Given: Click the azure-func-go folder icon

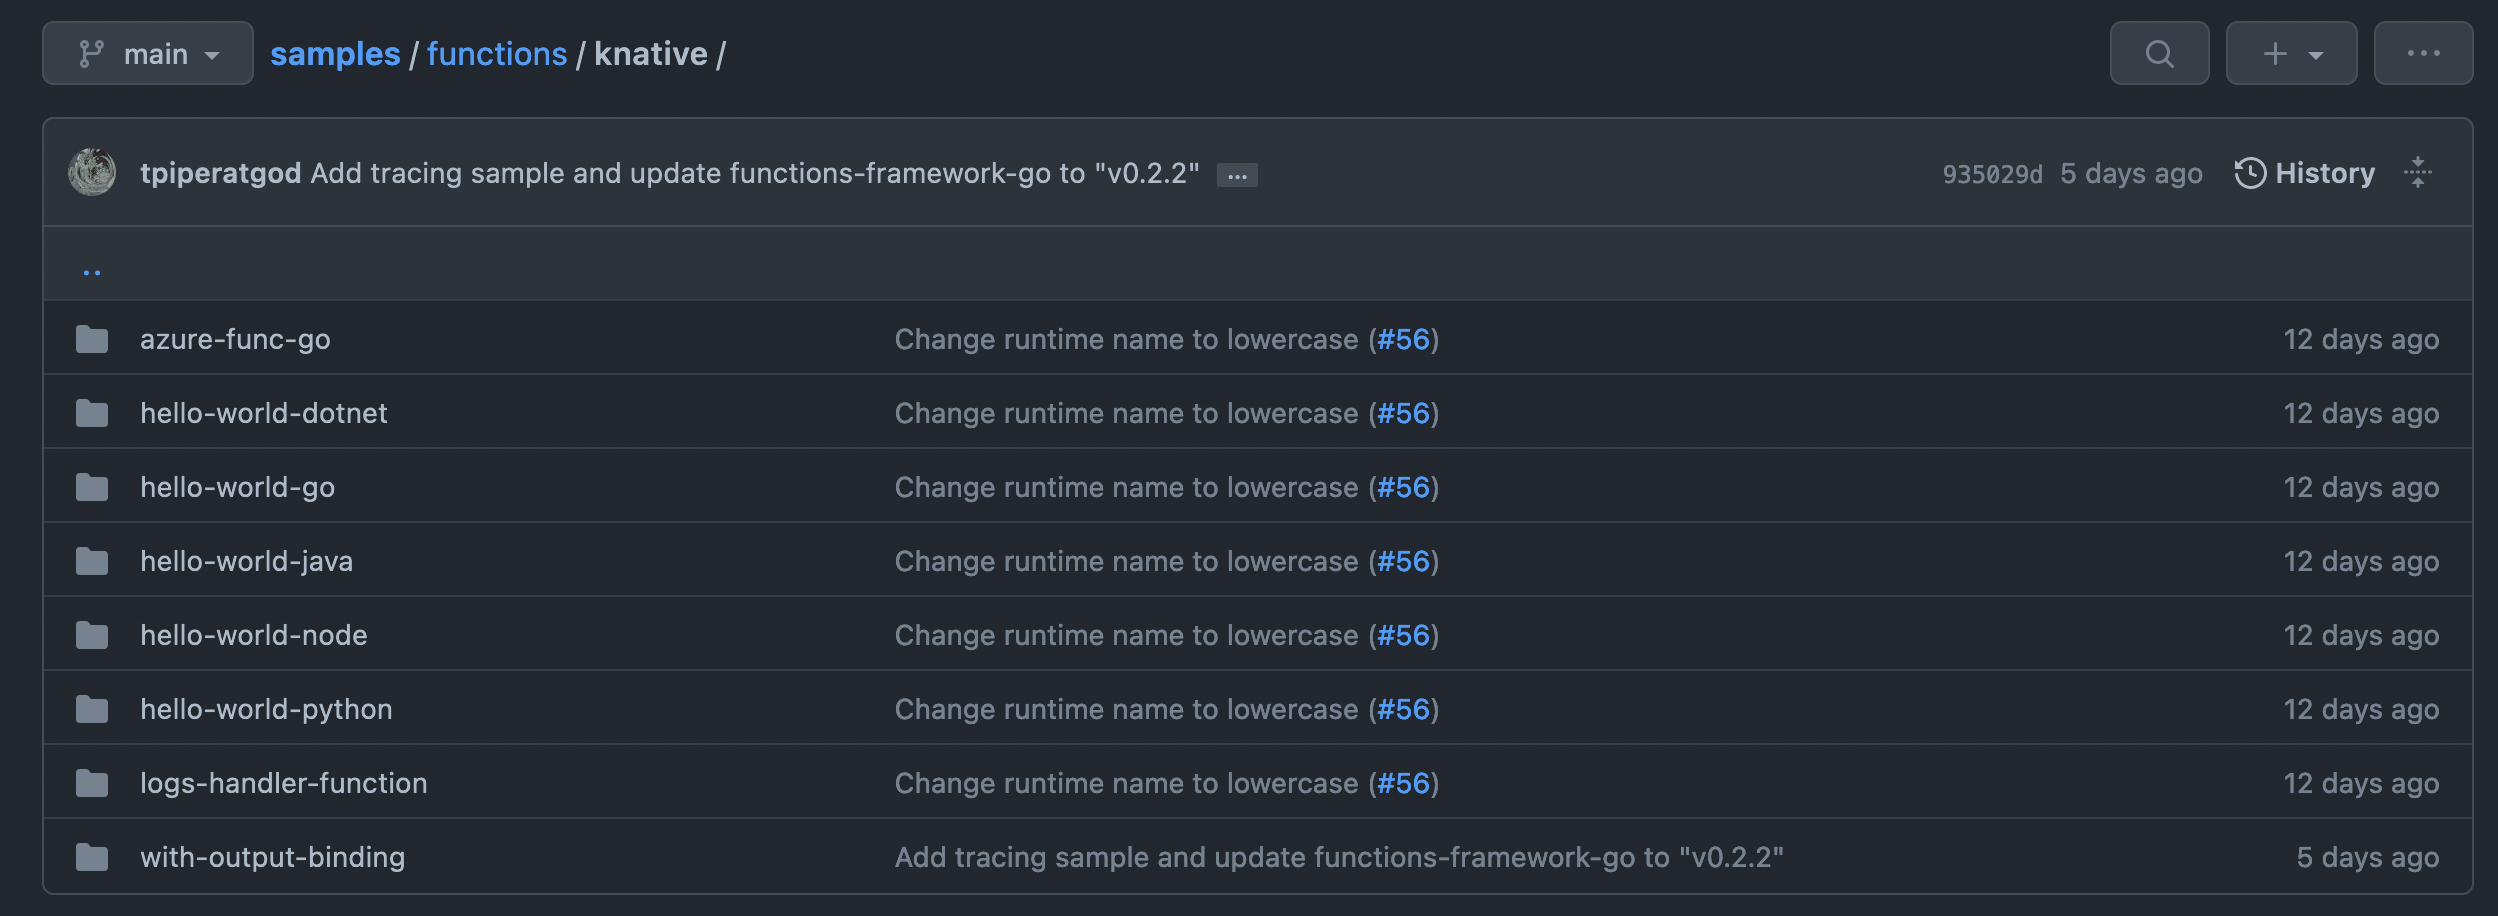Looking at the screenshot, I should point(92,340).
